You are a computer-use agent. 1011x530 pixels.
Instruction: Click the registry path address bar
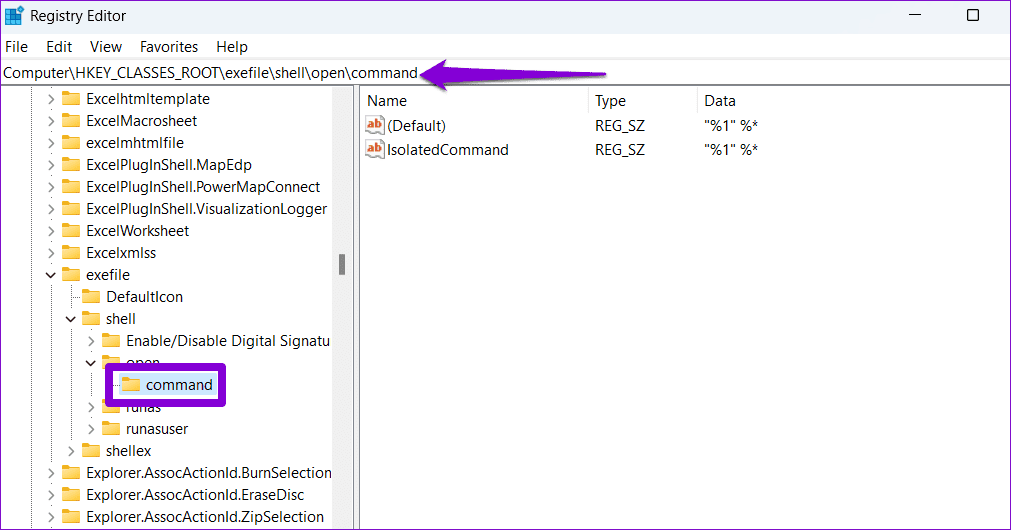[x=506, y=73]
